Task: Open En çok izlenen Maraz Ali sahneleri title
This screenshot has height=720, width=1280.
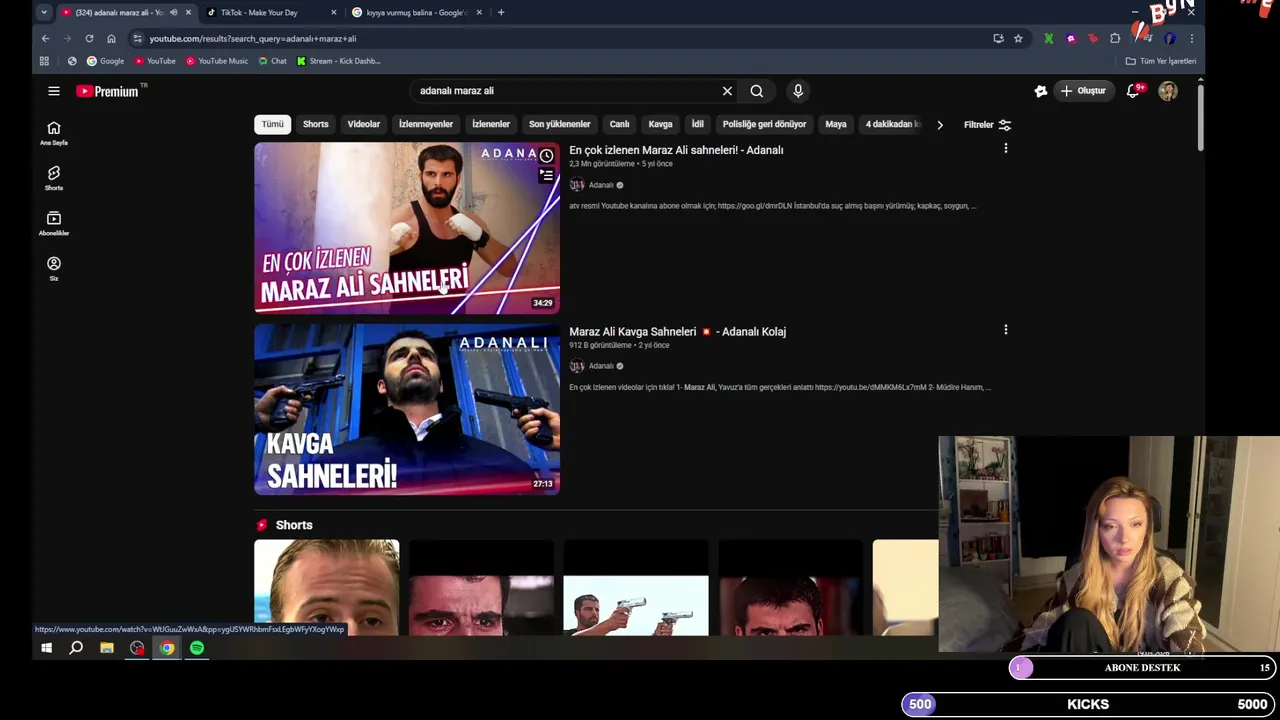Action: 676,150
